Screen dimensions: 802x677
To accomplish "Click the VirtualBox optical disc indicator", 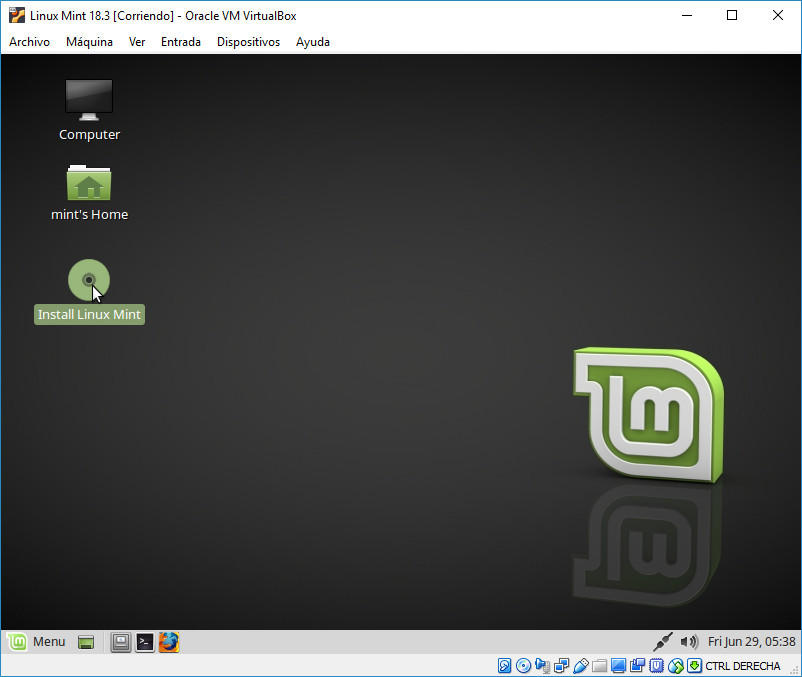I will pos(523,666).
